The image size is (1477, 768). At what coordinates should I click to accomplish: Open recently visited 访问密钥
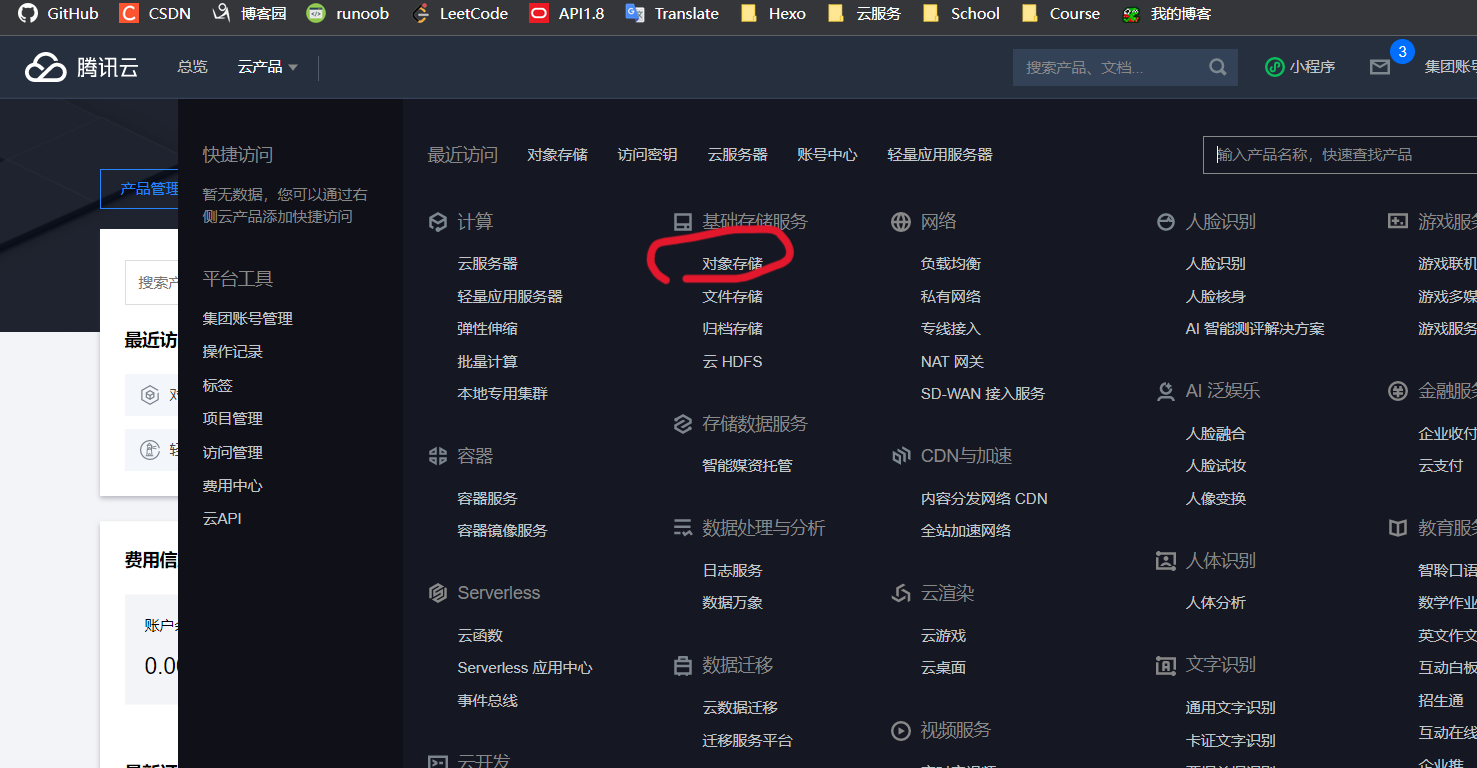[647, 155]
